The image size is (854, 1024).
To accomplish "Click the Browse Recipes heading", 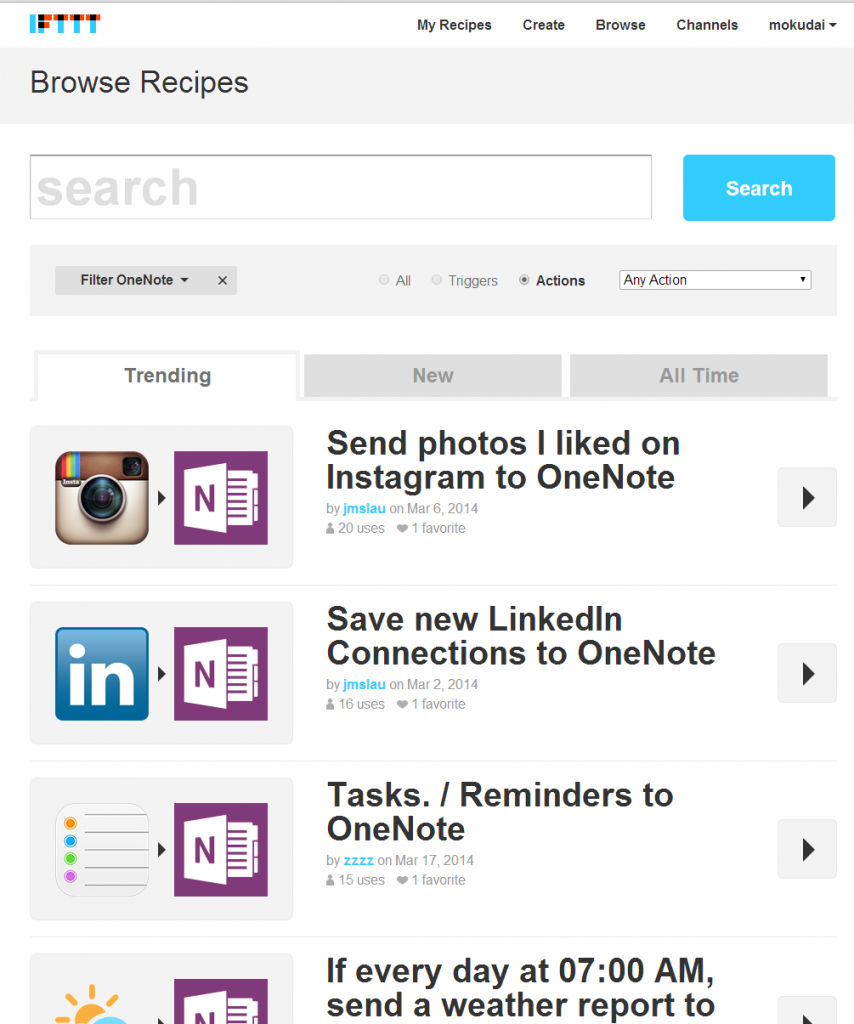I will point(139,83).
